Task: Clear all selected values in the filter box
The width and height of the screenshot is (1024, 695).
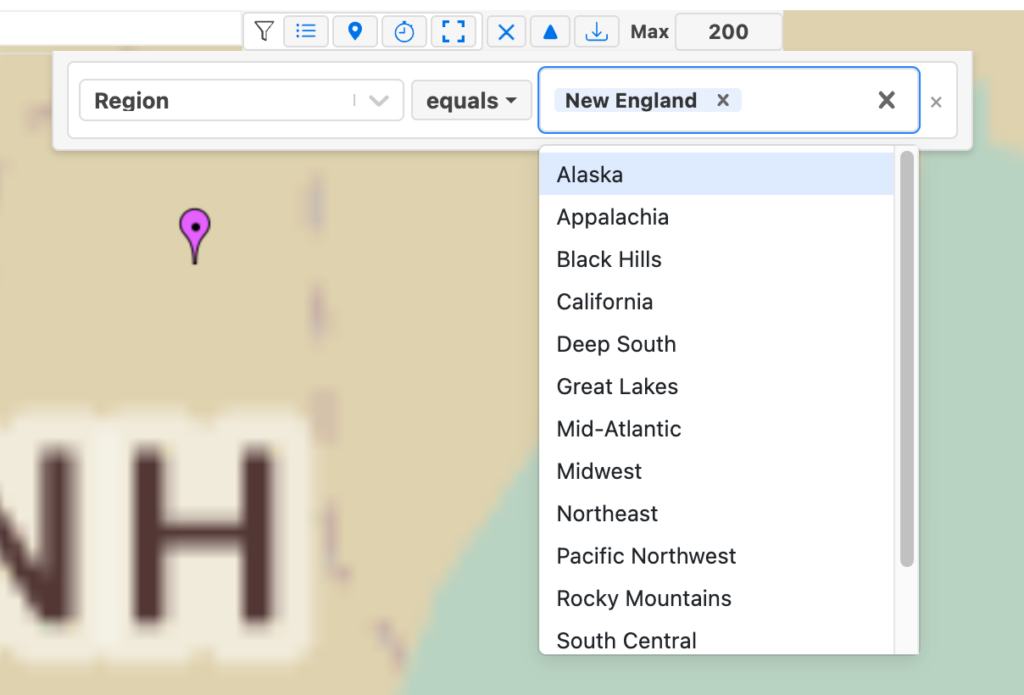Action: 886,100
